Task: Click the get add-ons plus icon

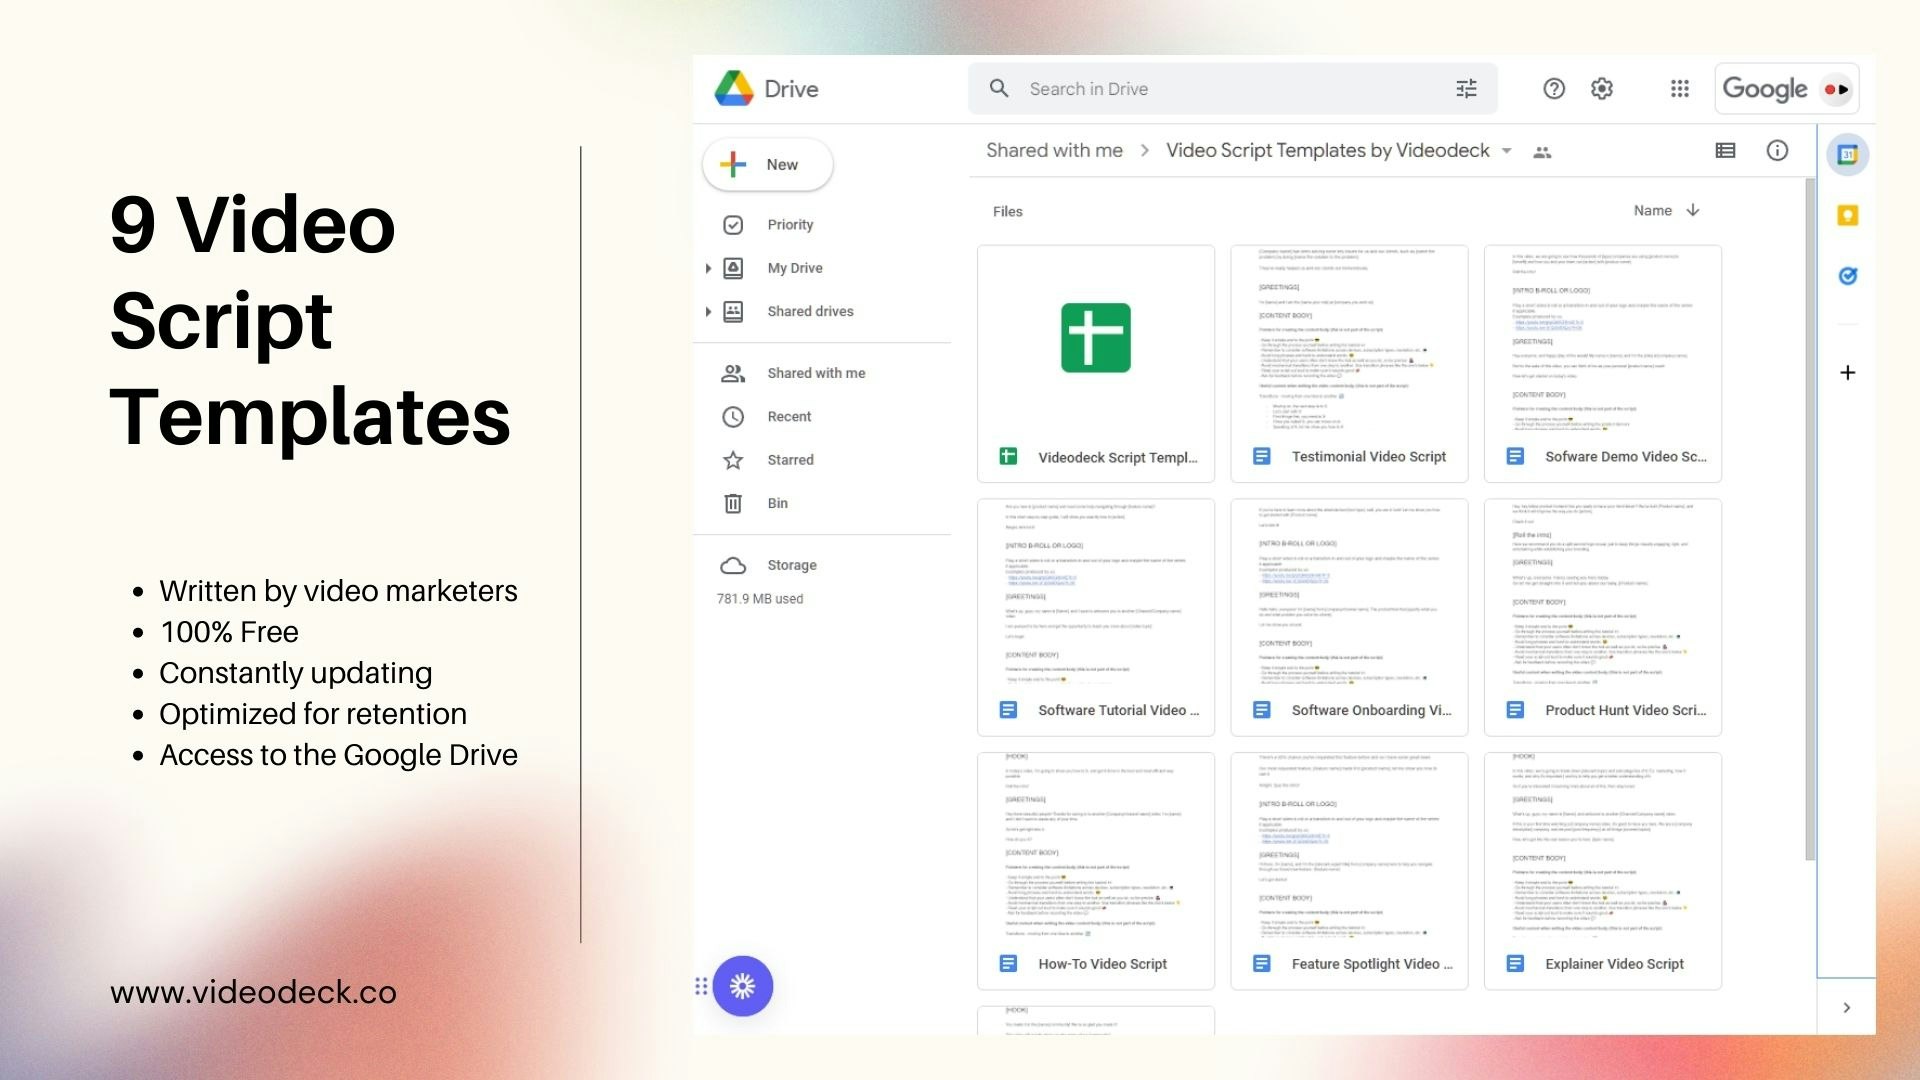Action: tap(1847, 373)
